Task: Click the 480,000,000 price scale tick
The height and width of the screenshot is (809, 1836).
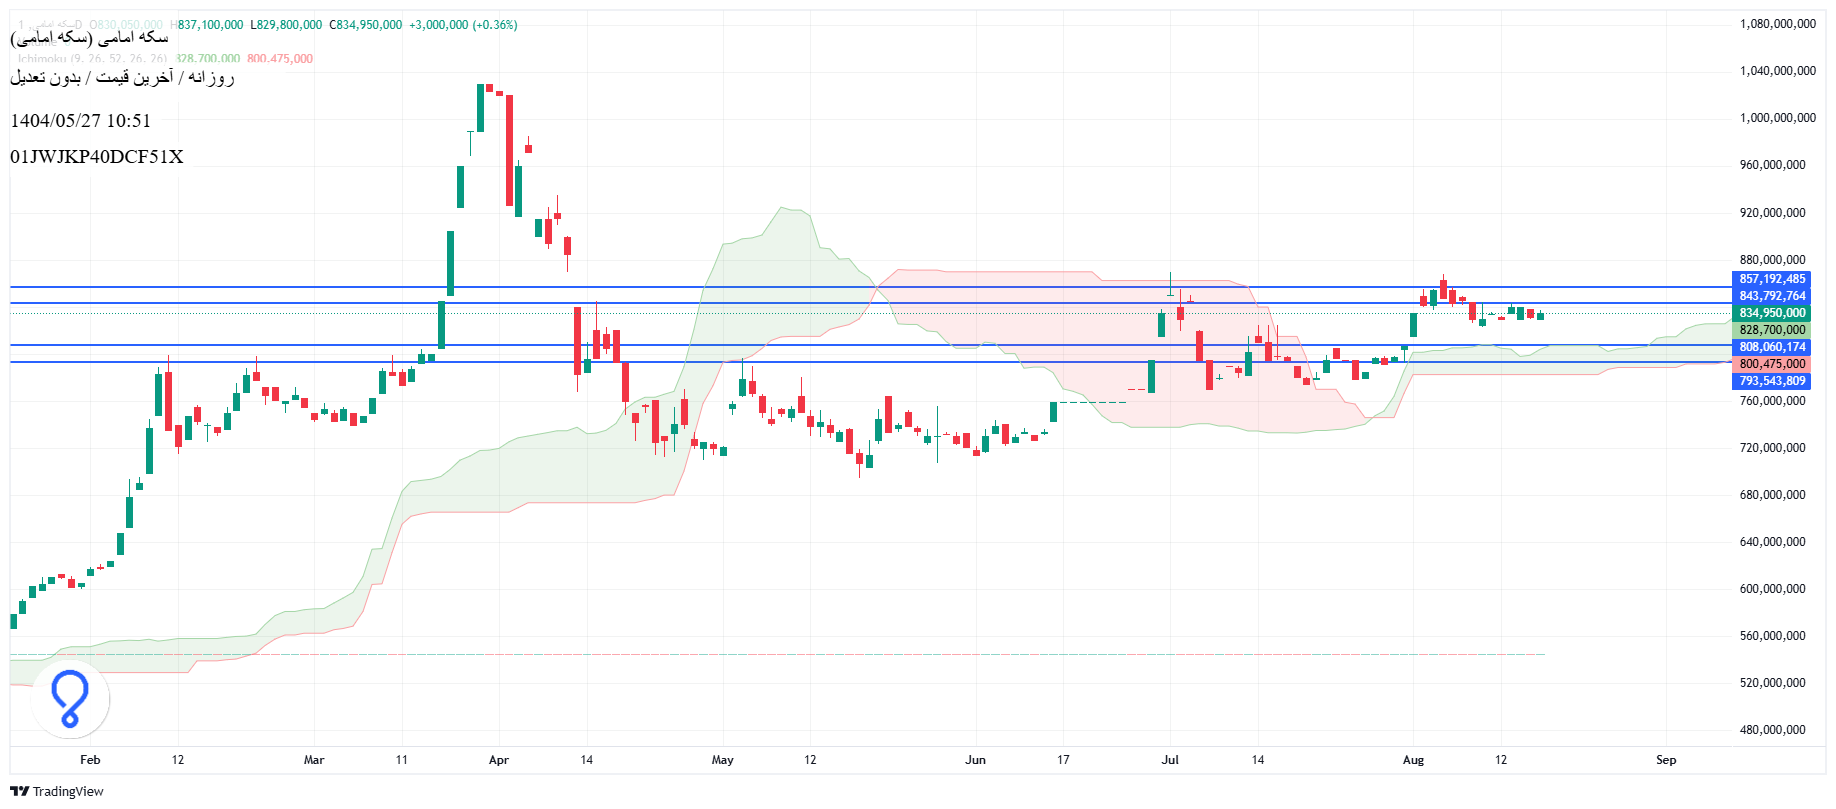Action: (x=1773, y=730)
